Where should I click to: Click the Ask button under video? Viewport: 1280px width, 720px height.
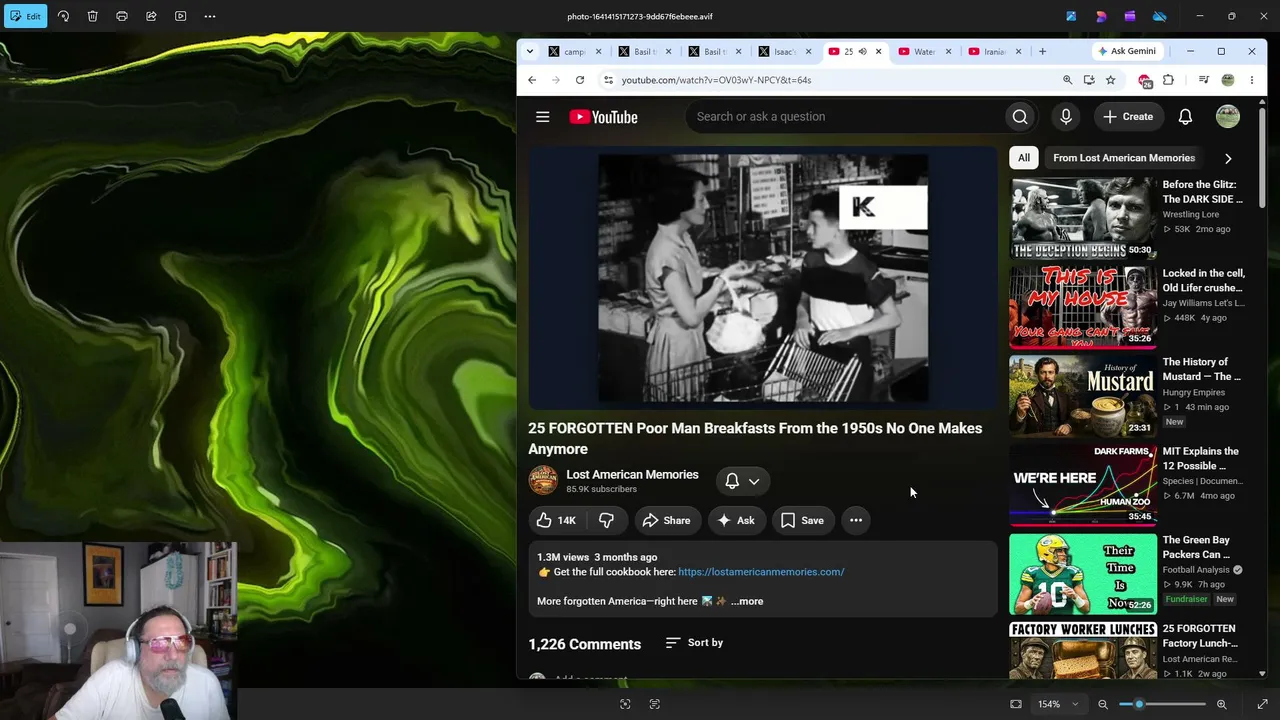coord(736,520)
